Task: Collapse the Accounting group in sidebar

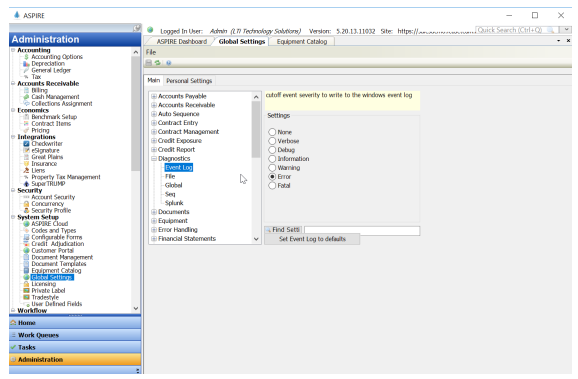Action: (x=13, y=50)
